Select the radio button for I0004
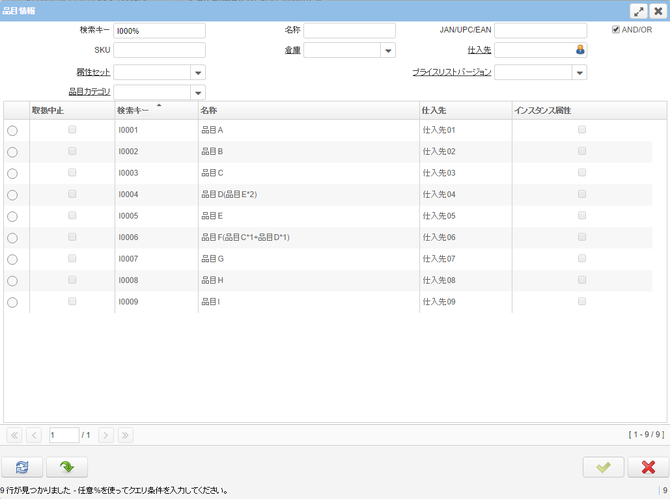Viewport: 670px width, 499px height. click(12, 195)
